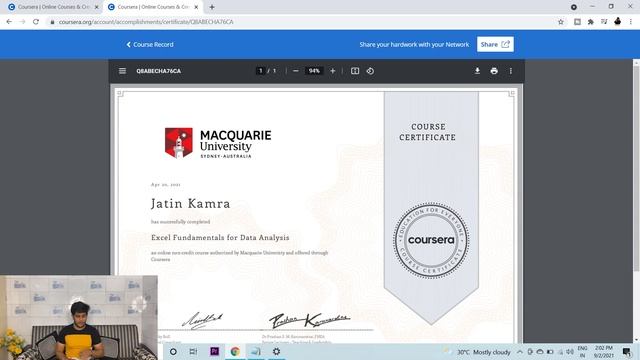Click the Macquarie University logo

[x=218, y=143]
